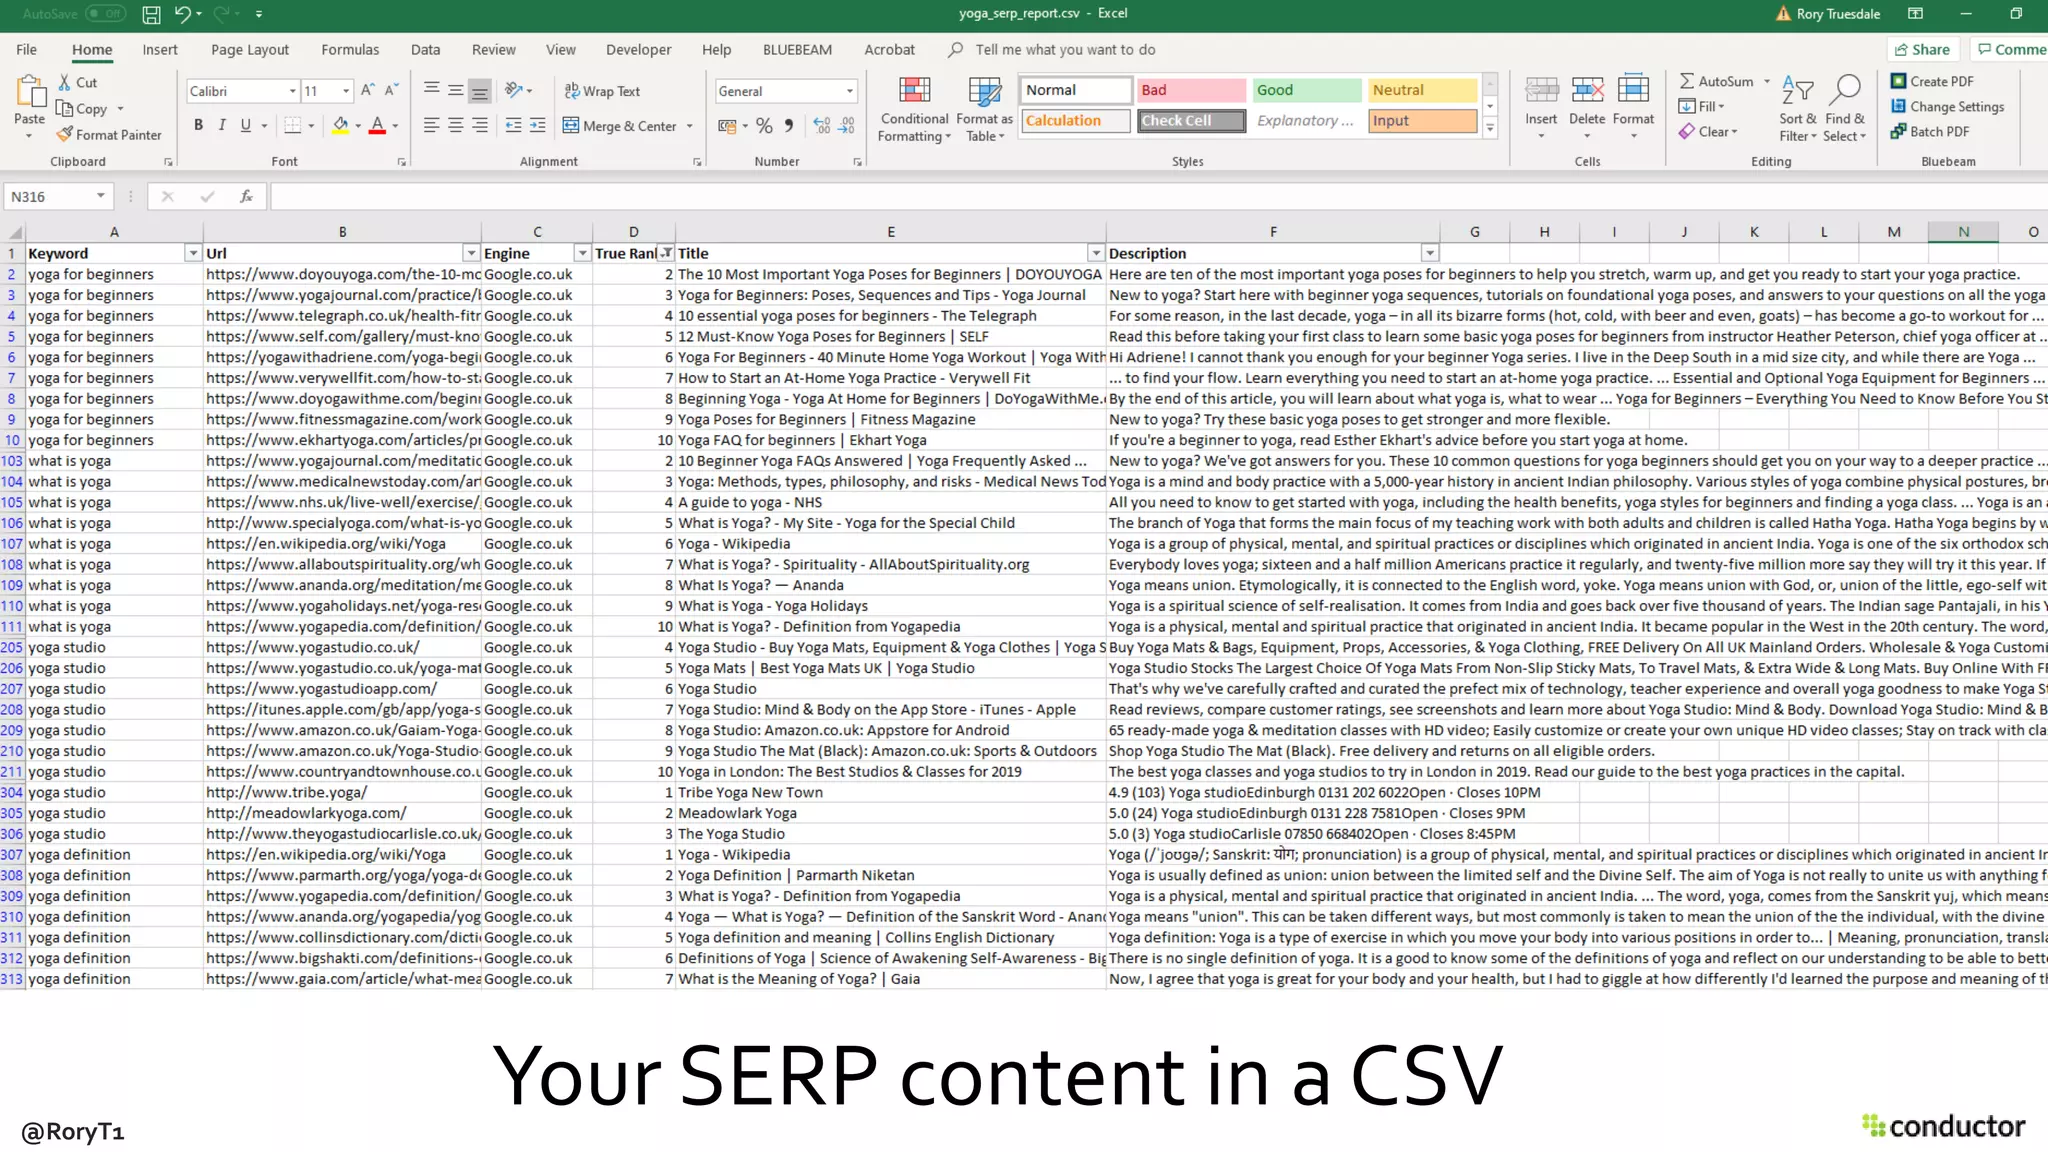Click Create PDF in Bluebeam group
This screenshot has width=2048, height=1152.
1932,81
